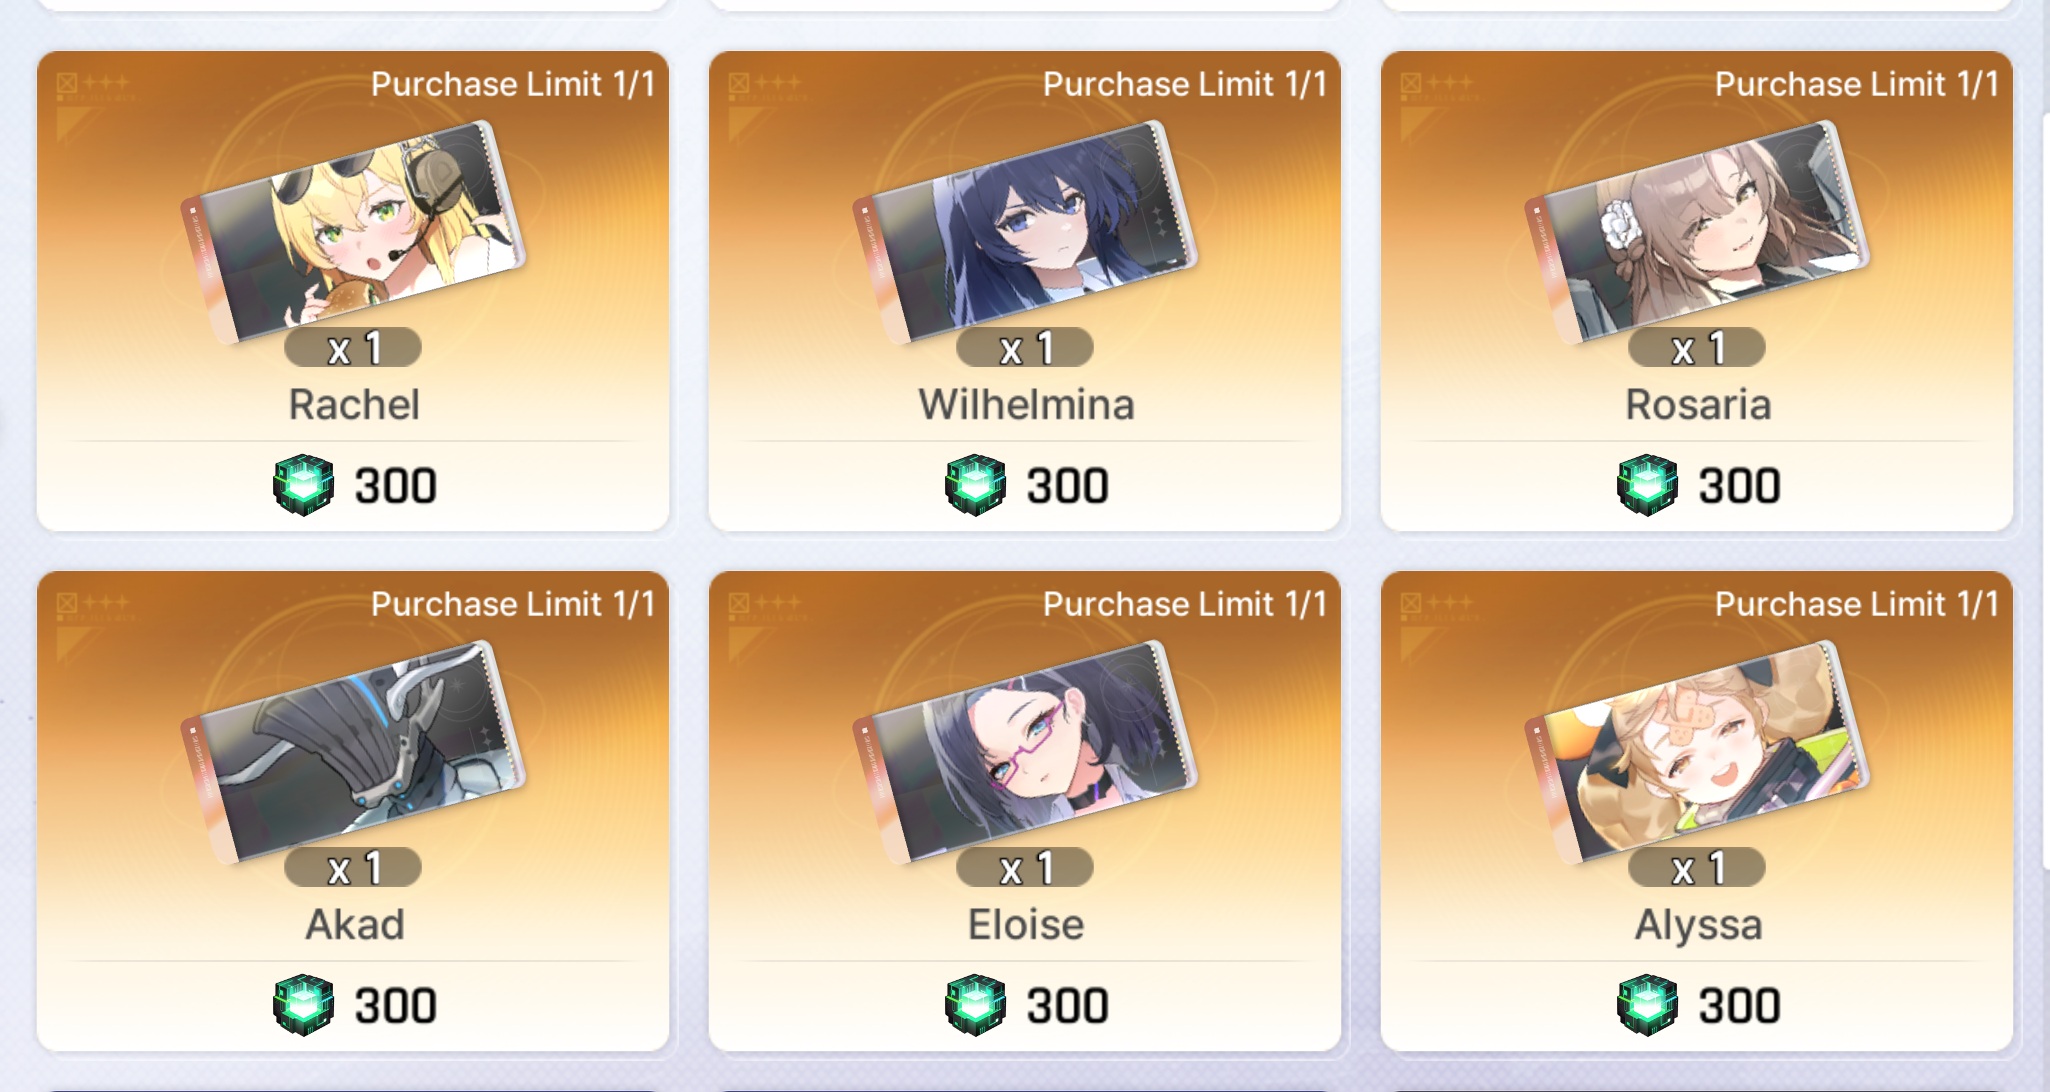The image size is (2050, 1092).
Task: Select Akad's character ticket thumbnail
Action: pyautogui.click(x=353, y=752)
